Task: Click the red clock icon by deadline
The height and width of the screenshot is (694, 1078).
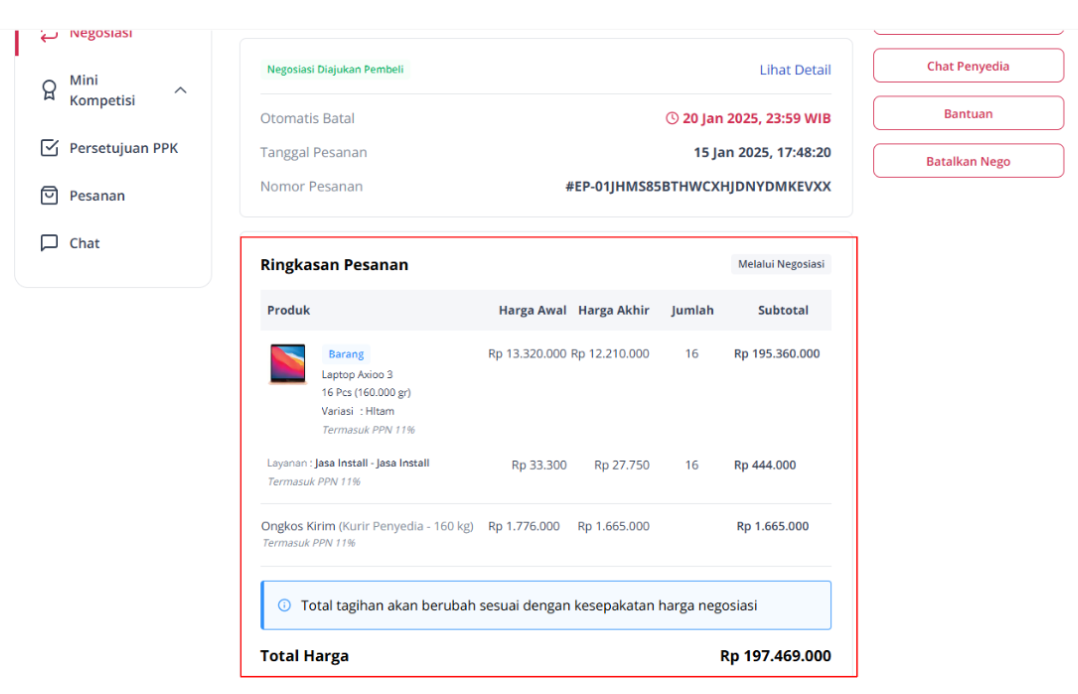Action: tap(672, 118)
